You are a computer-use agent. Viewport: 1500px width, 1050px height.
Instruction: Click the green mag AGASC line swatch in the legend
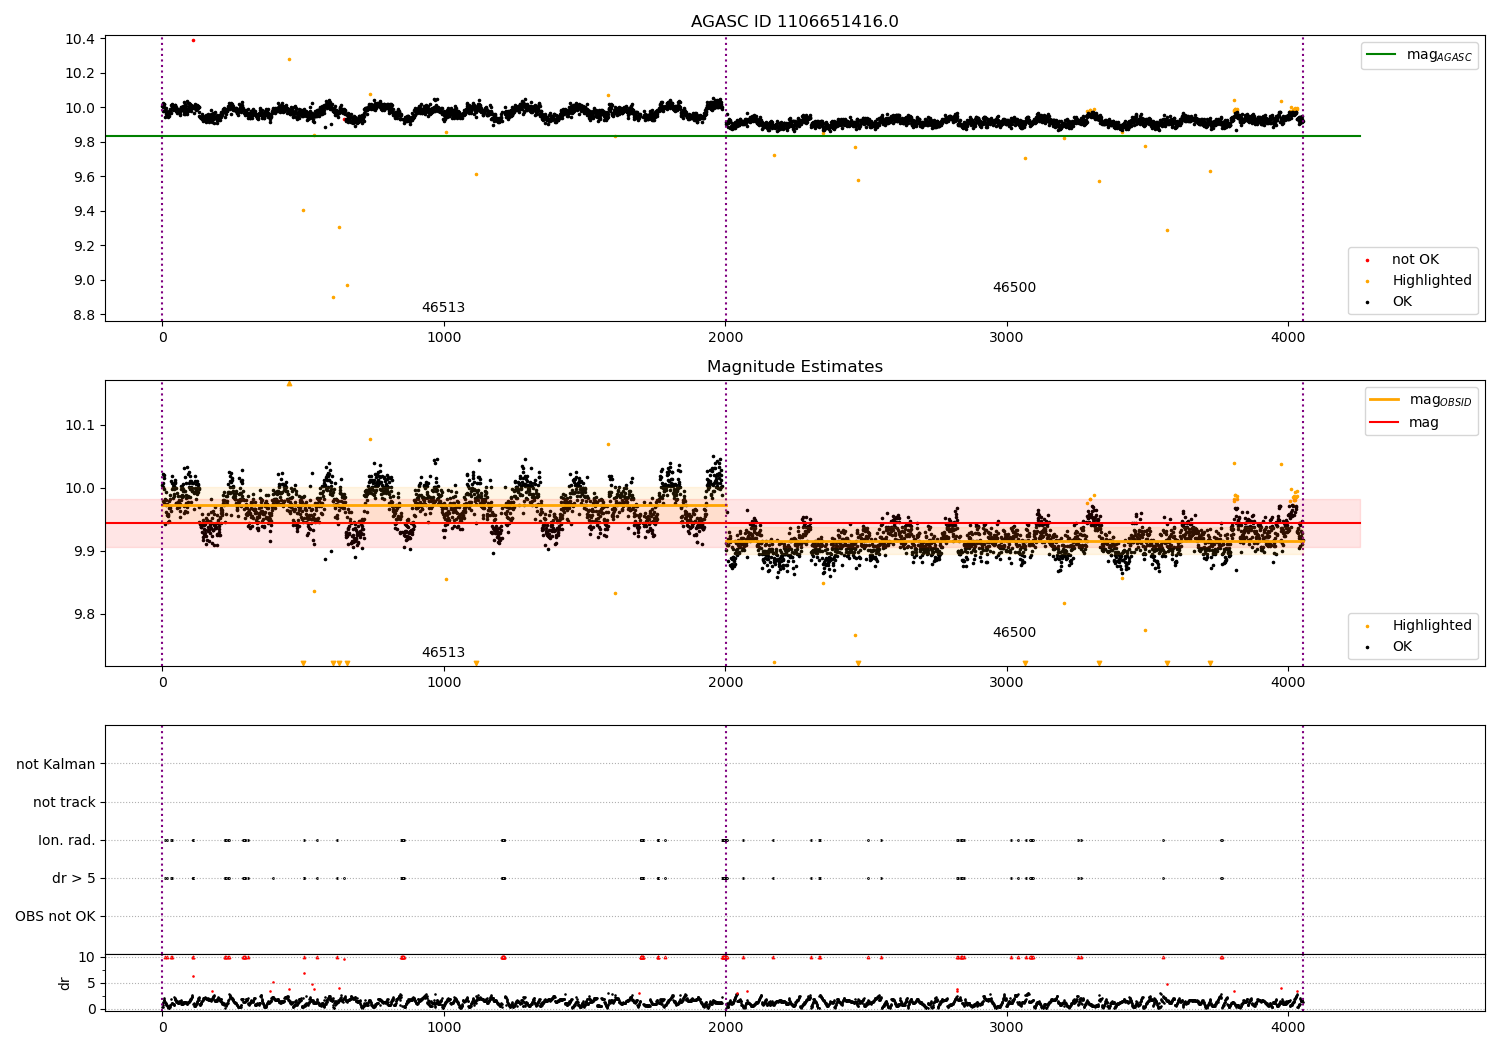click(x=1383, y=55)
